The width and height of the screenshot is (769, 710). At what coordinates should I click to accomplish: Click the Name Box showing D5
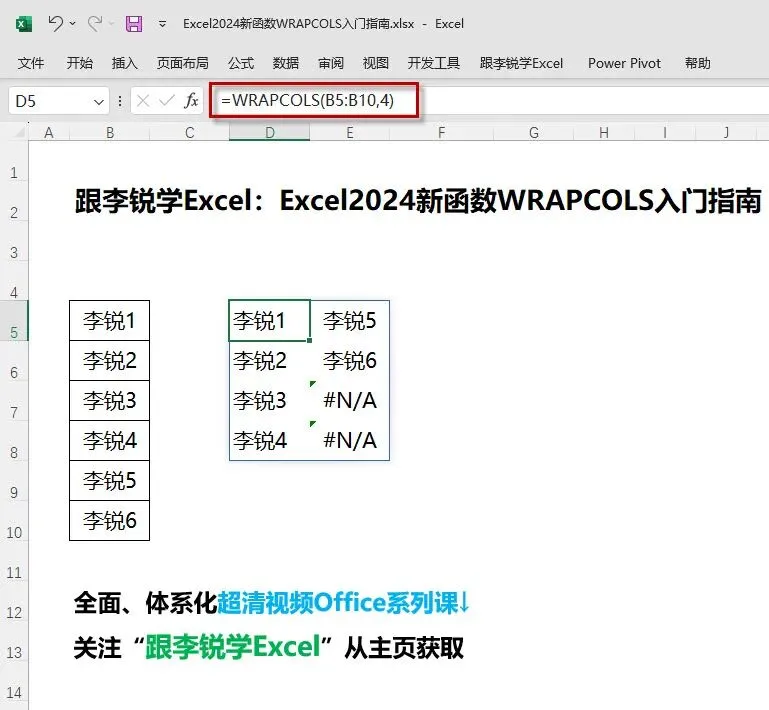coord(49,101)
